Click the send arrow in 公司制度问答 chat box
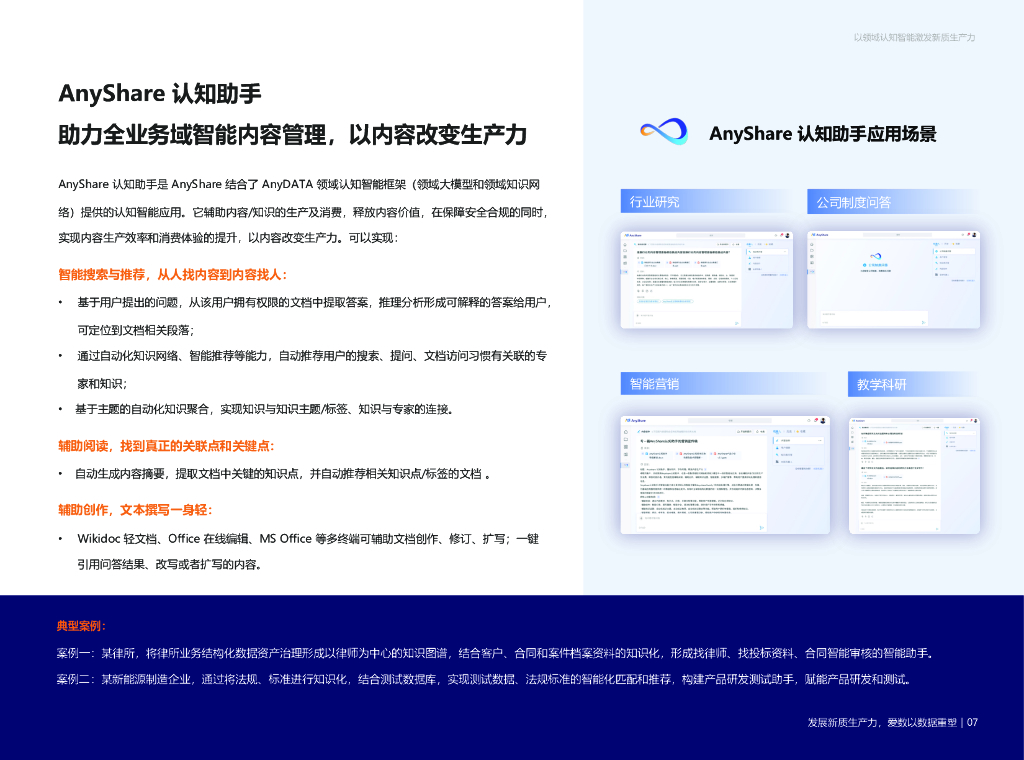This screenshot has width=1024, height=760. pyautogui.click(x=924, y=323)
